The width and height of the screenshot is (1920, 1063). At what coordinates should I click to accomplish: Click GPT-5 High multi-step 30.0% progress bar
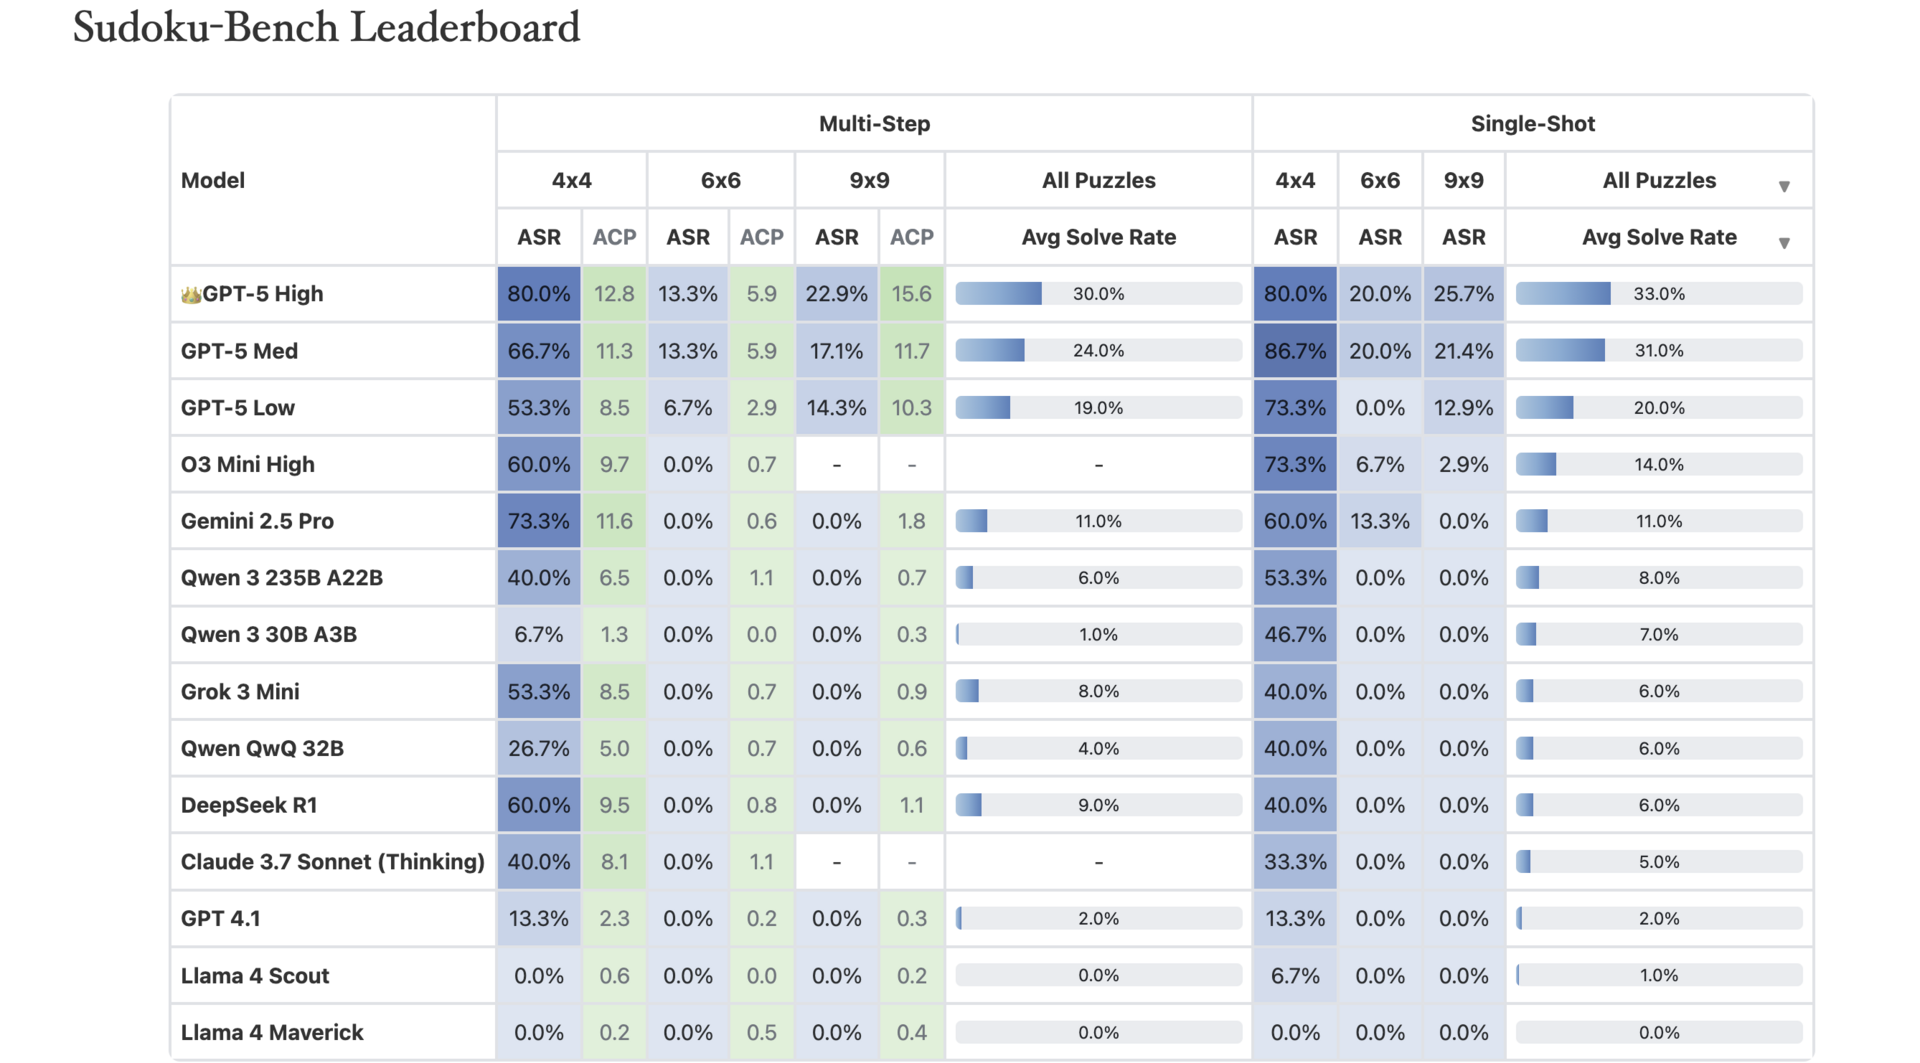(x=1098, y=294)
